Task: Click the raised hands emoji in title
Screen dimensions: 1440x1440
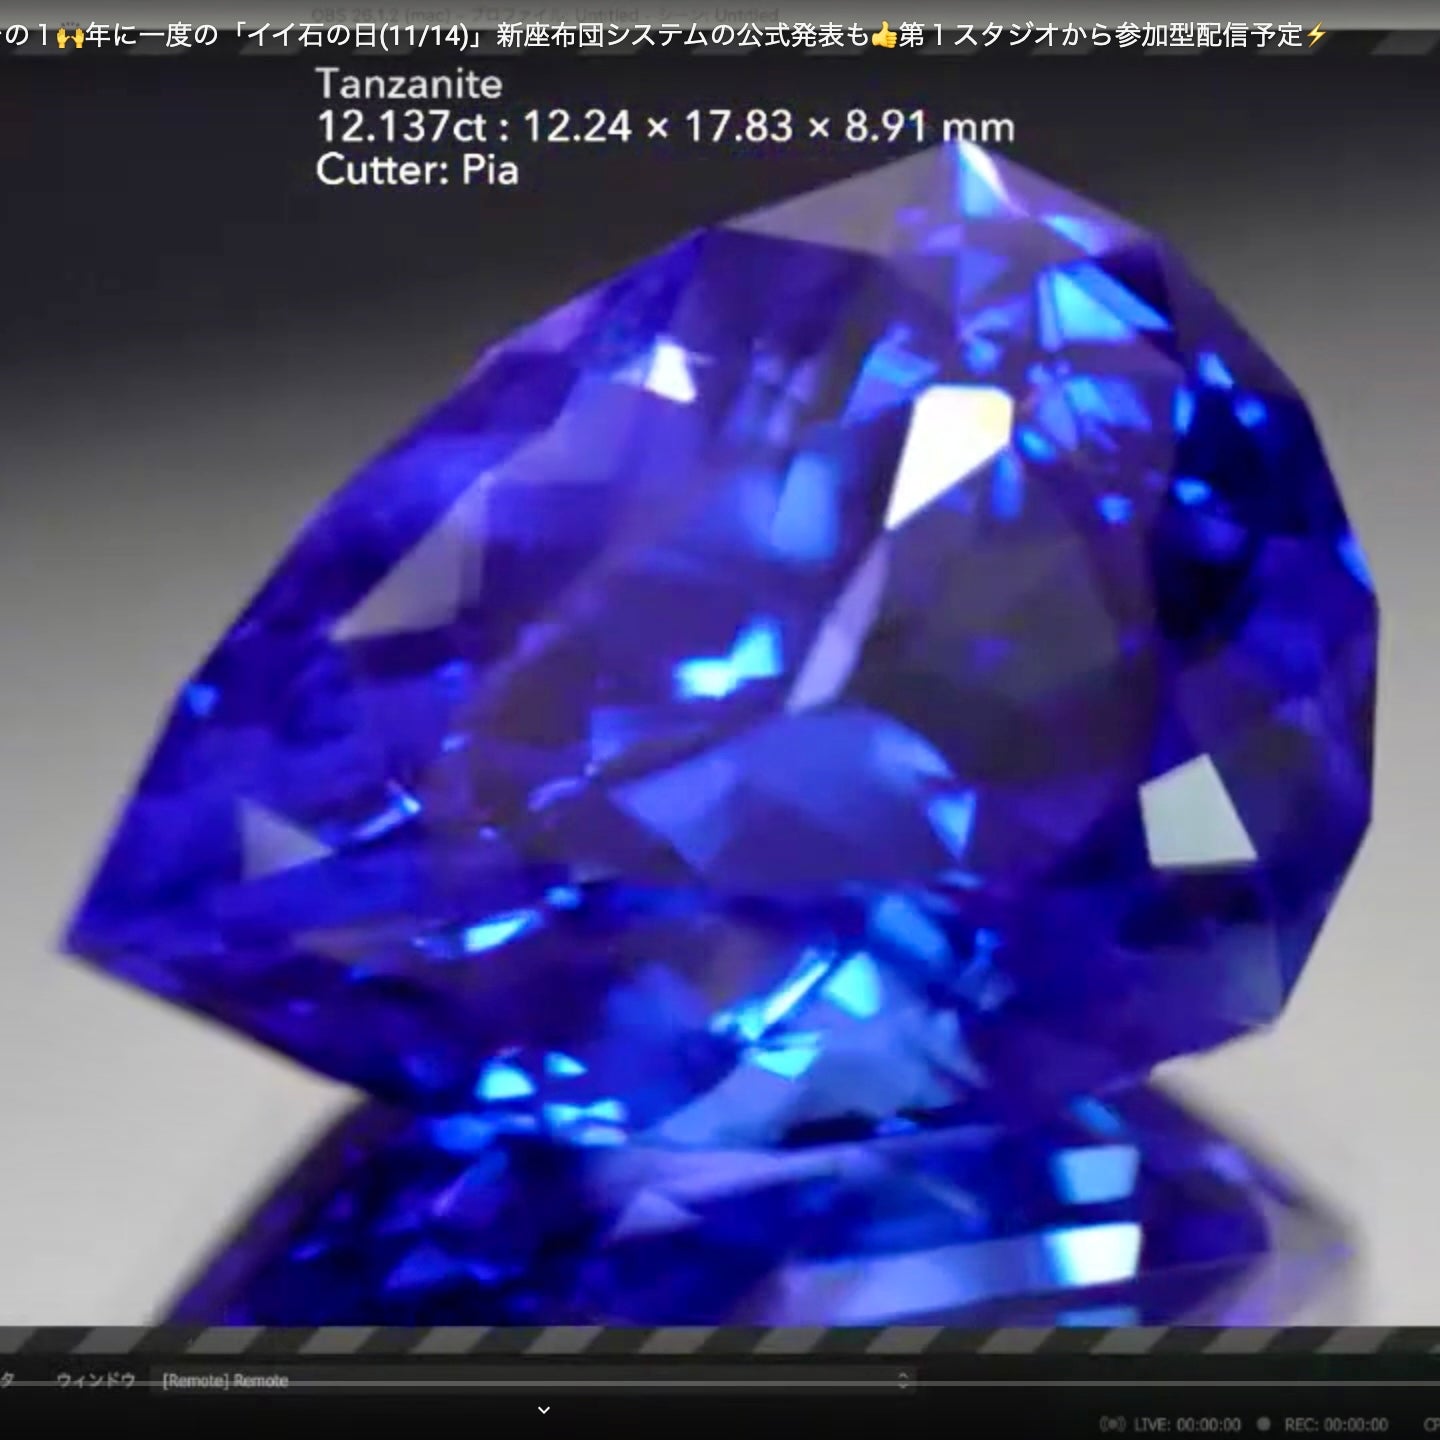Action: point(70,37)
